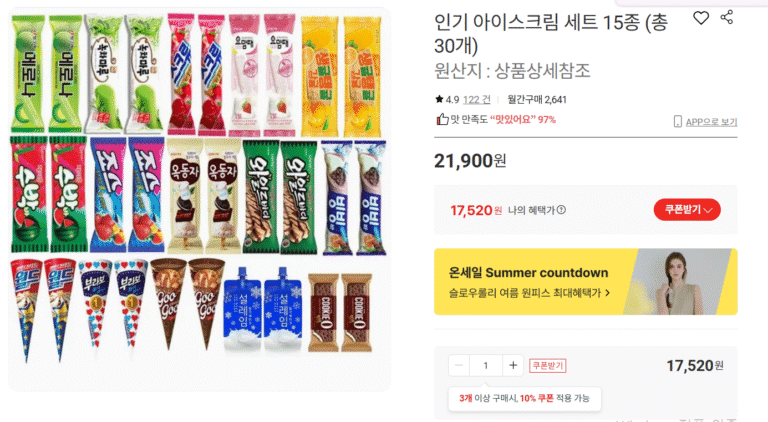Expand the red 쿠폰받기 dropdown button
Viewport: 768px width, 422px height.
(x=687, y=210)
